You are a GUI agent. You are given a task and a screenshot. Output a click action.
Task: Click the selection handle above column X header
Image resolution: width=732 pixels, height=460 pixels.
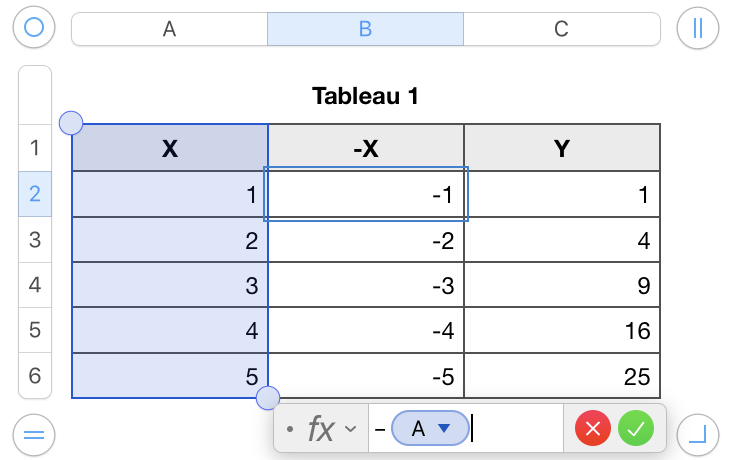(x=72, y=123)
